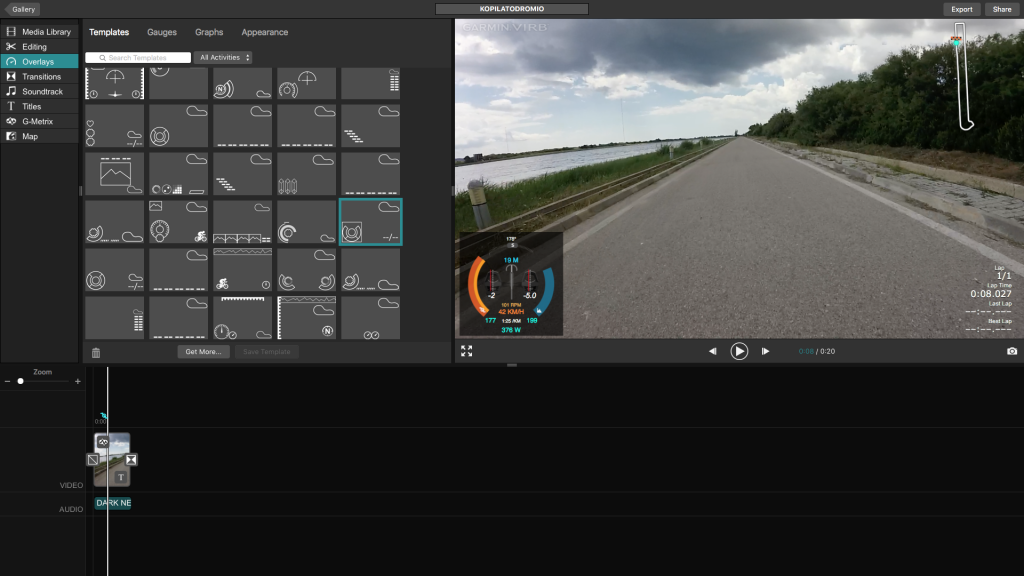This screenshot has height=576, width=1024.
Task: Click the Lap Time 0:08.027 overlay
Action: pos(991,290)
